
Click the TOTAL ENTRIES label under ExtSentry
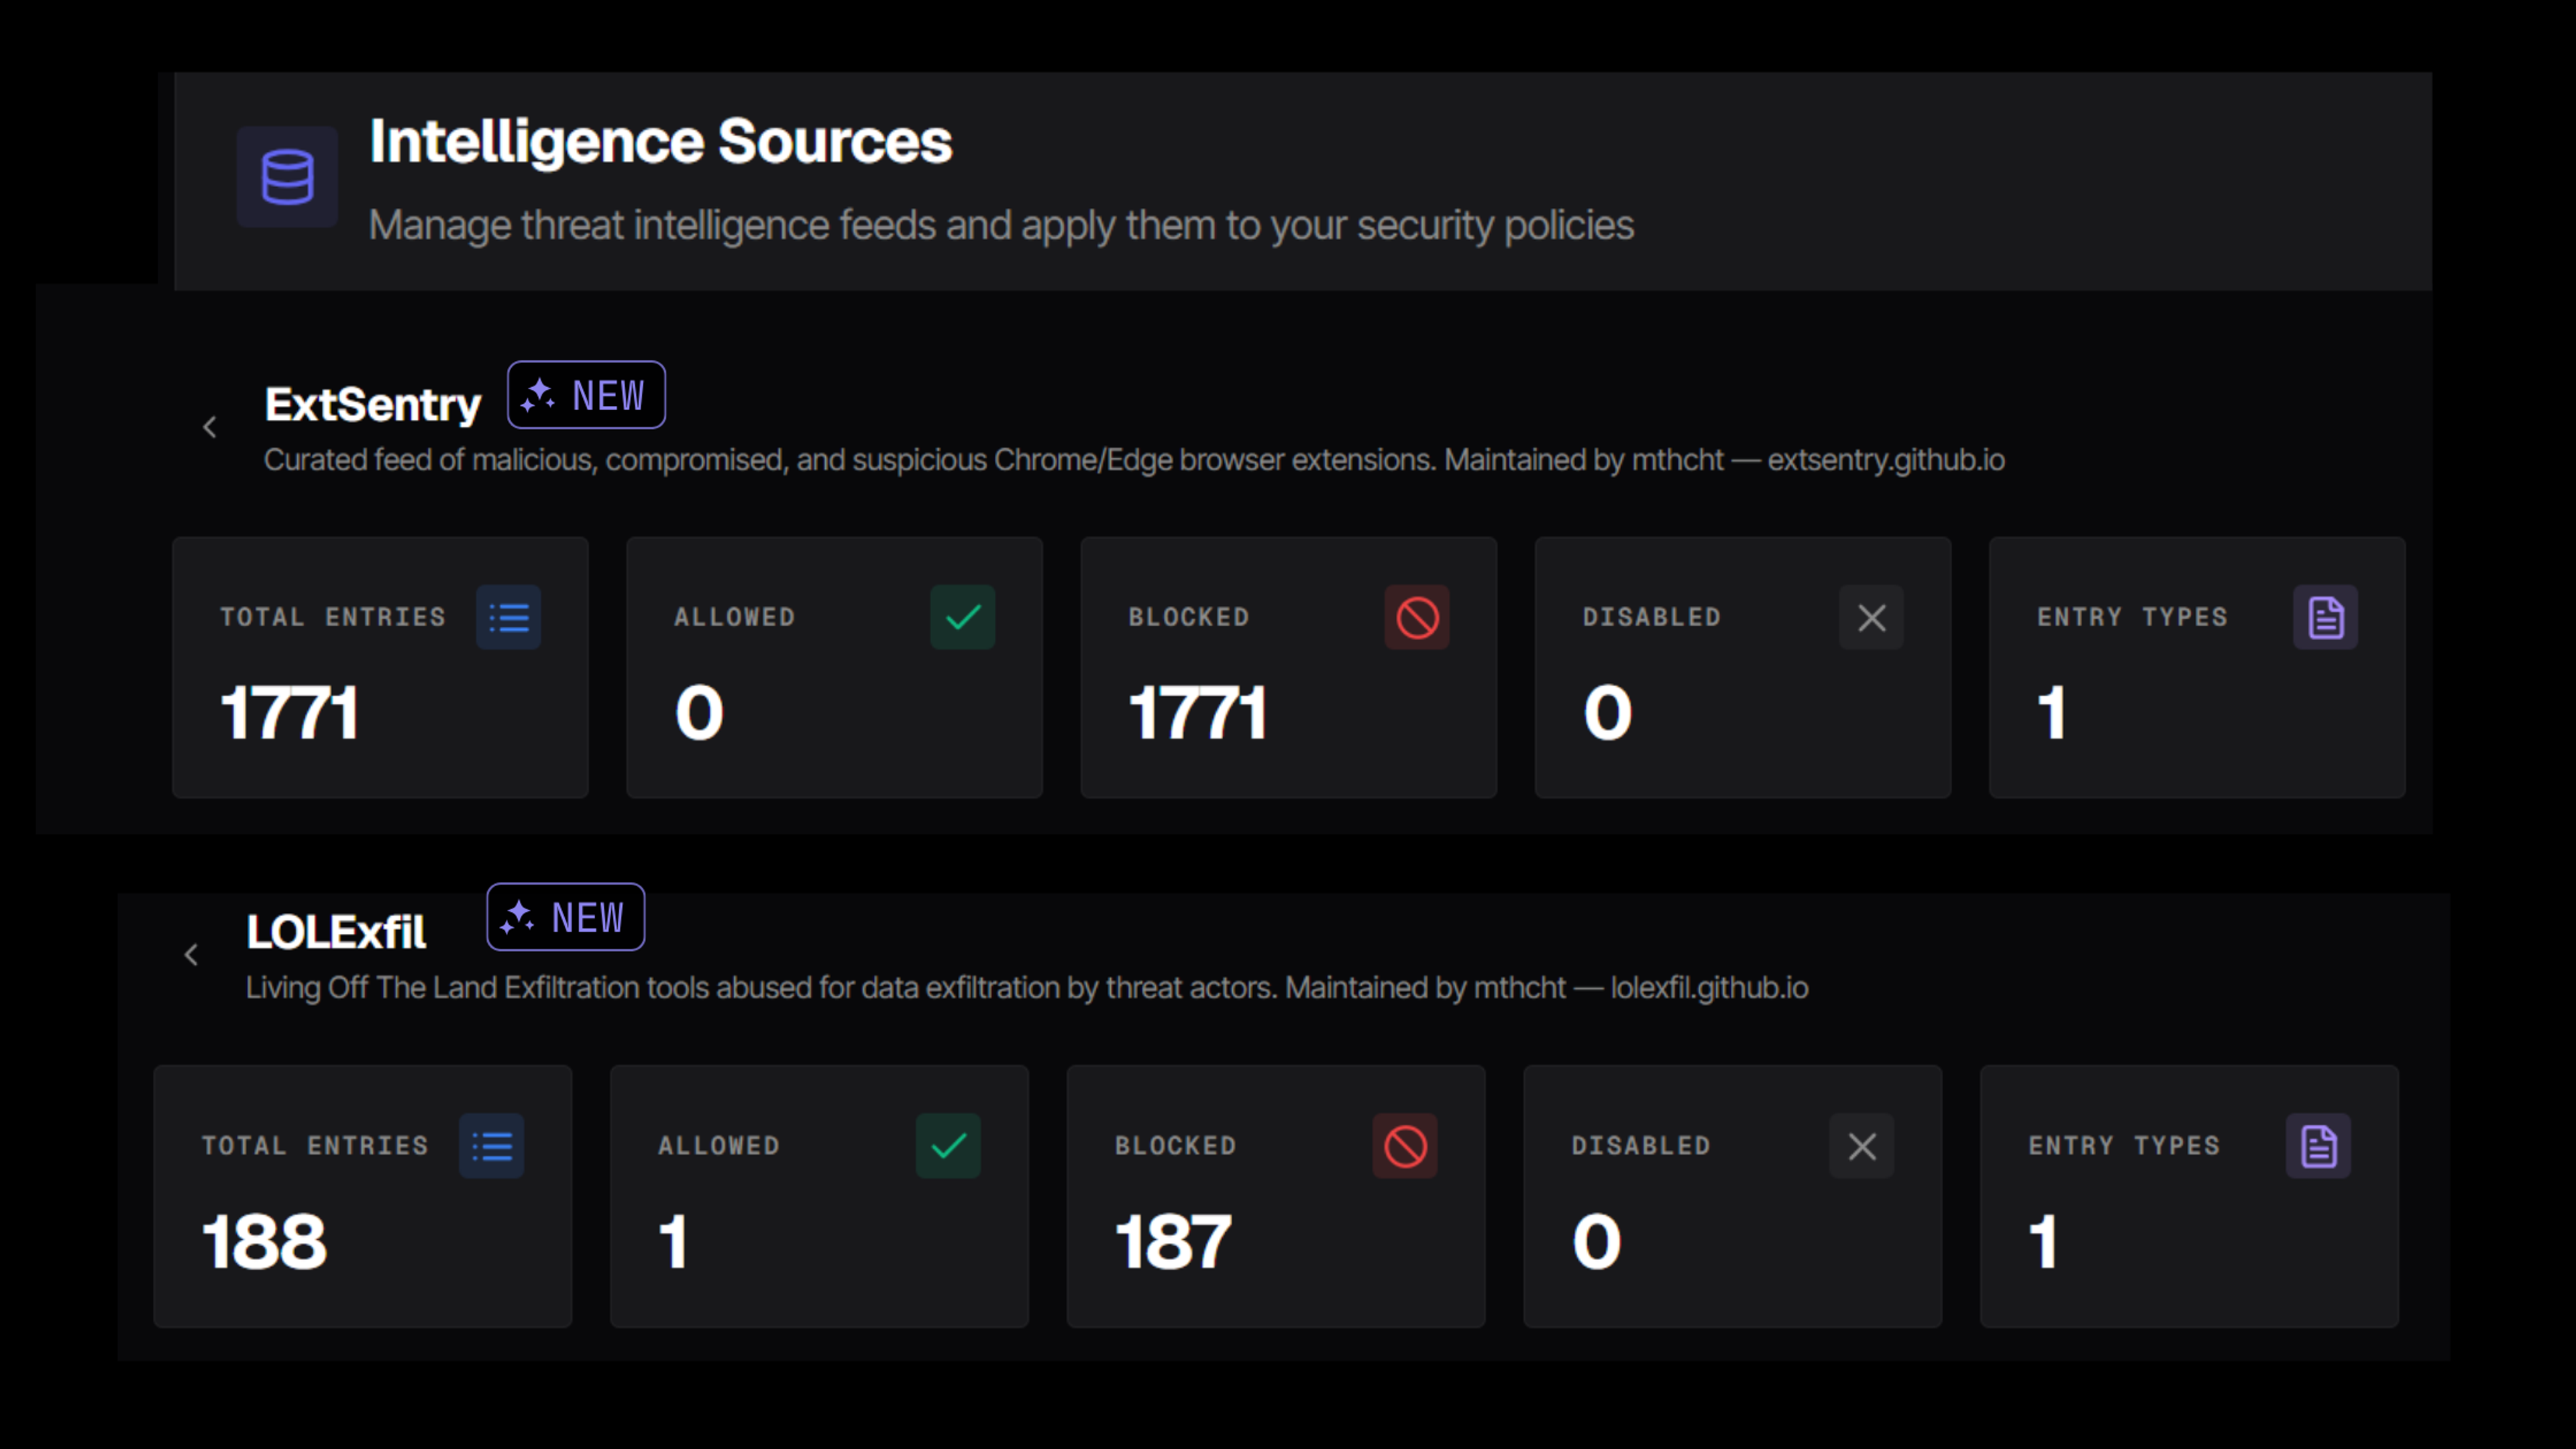[333, 617]
